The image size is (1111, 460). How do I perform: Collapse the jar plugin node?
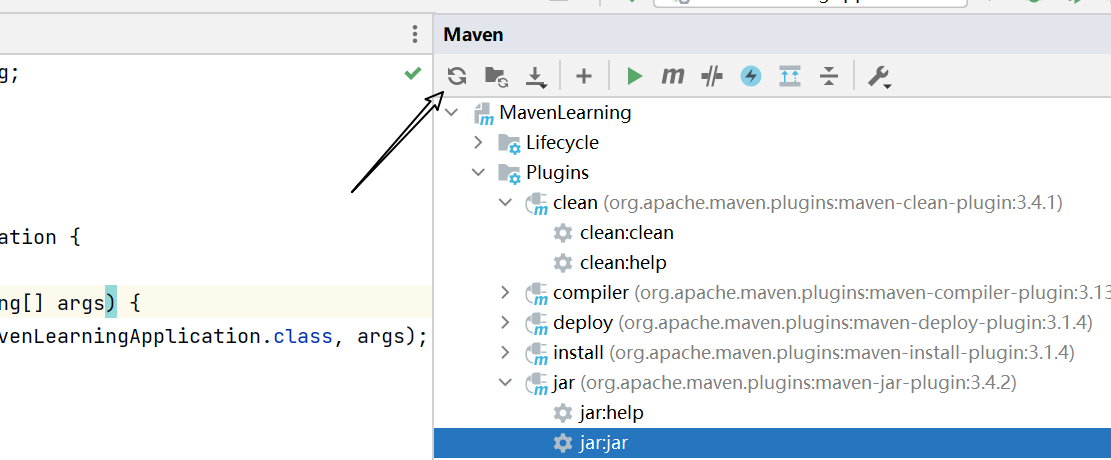pyautogui.click(x=506, y=383)
